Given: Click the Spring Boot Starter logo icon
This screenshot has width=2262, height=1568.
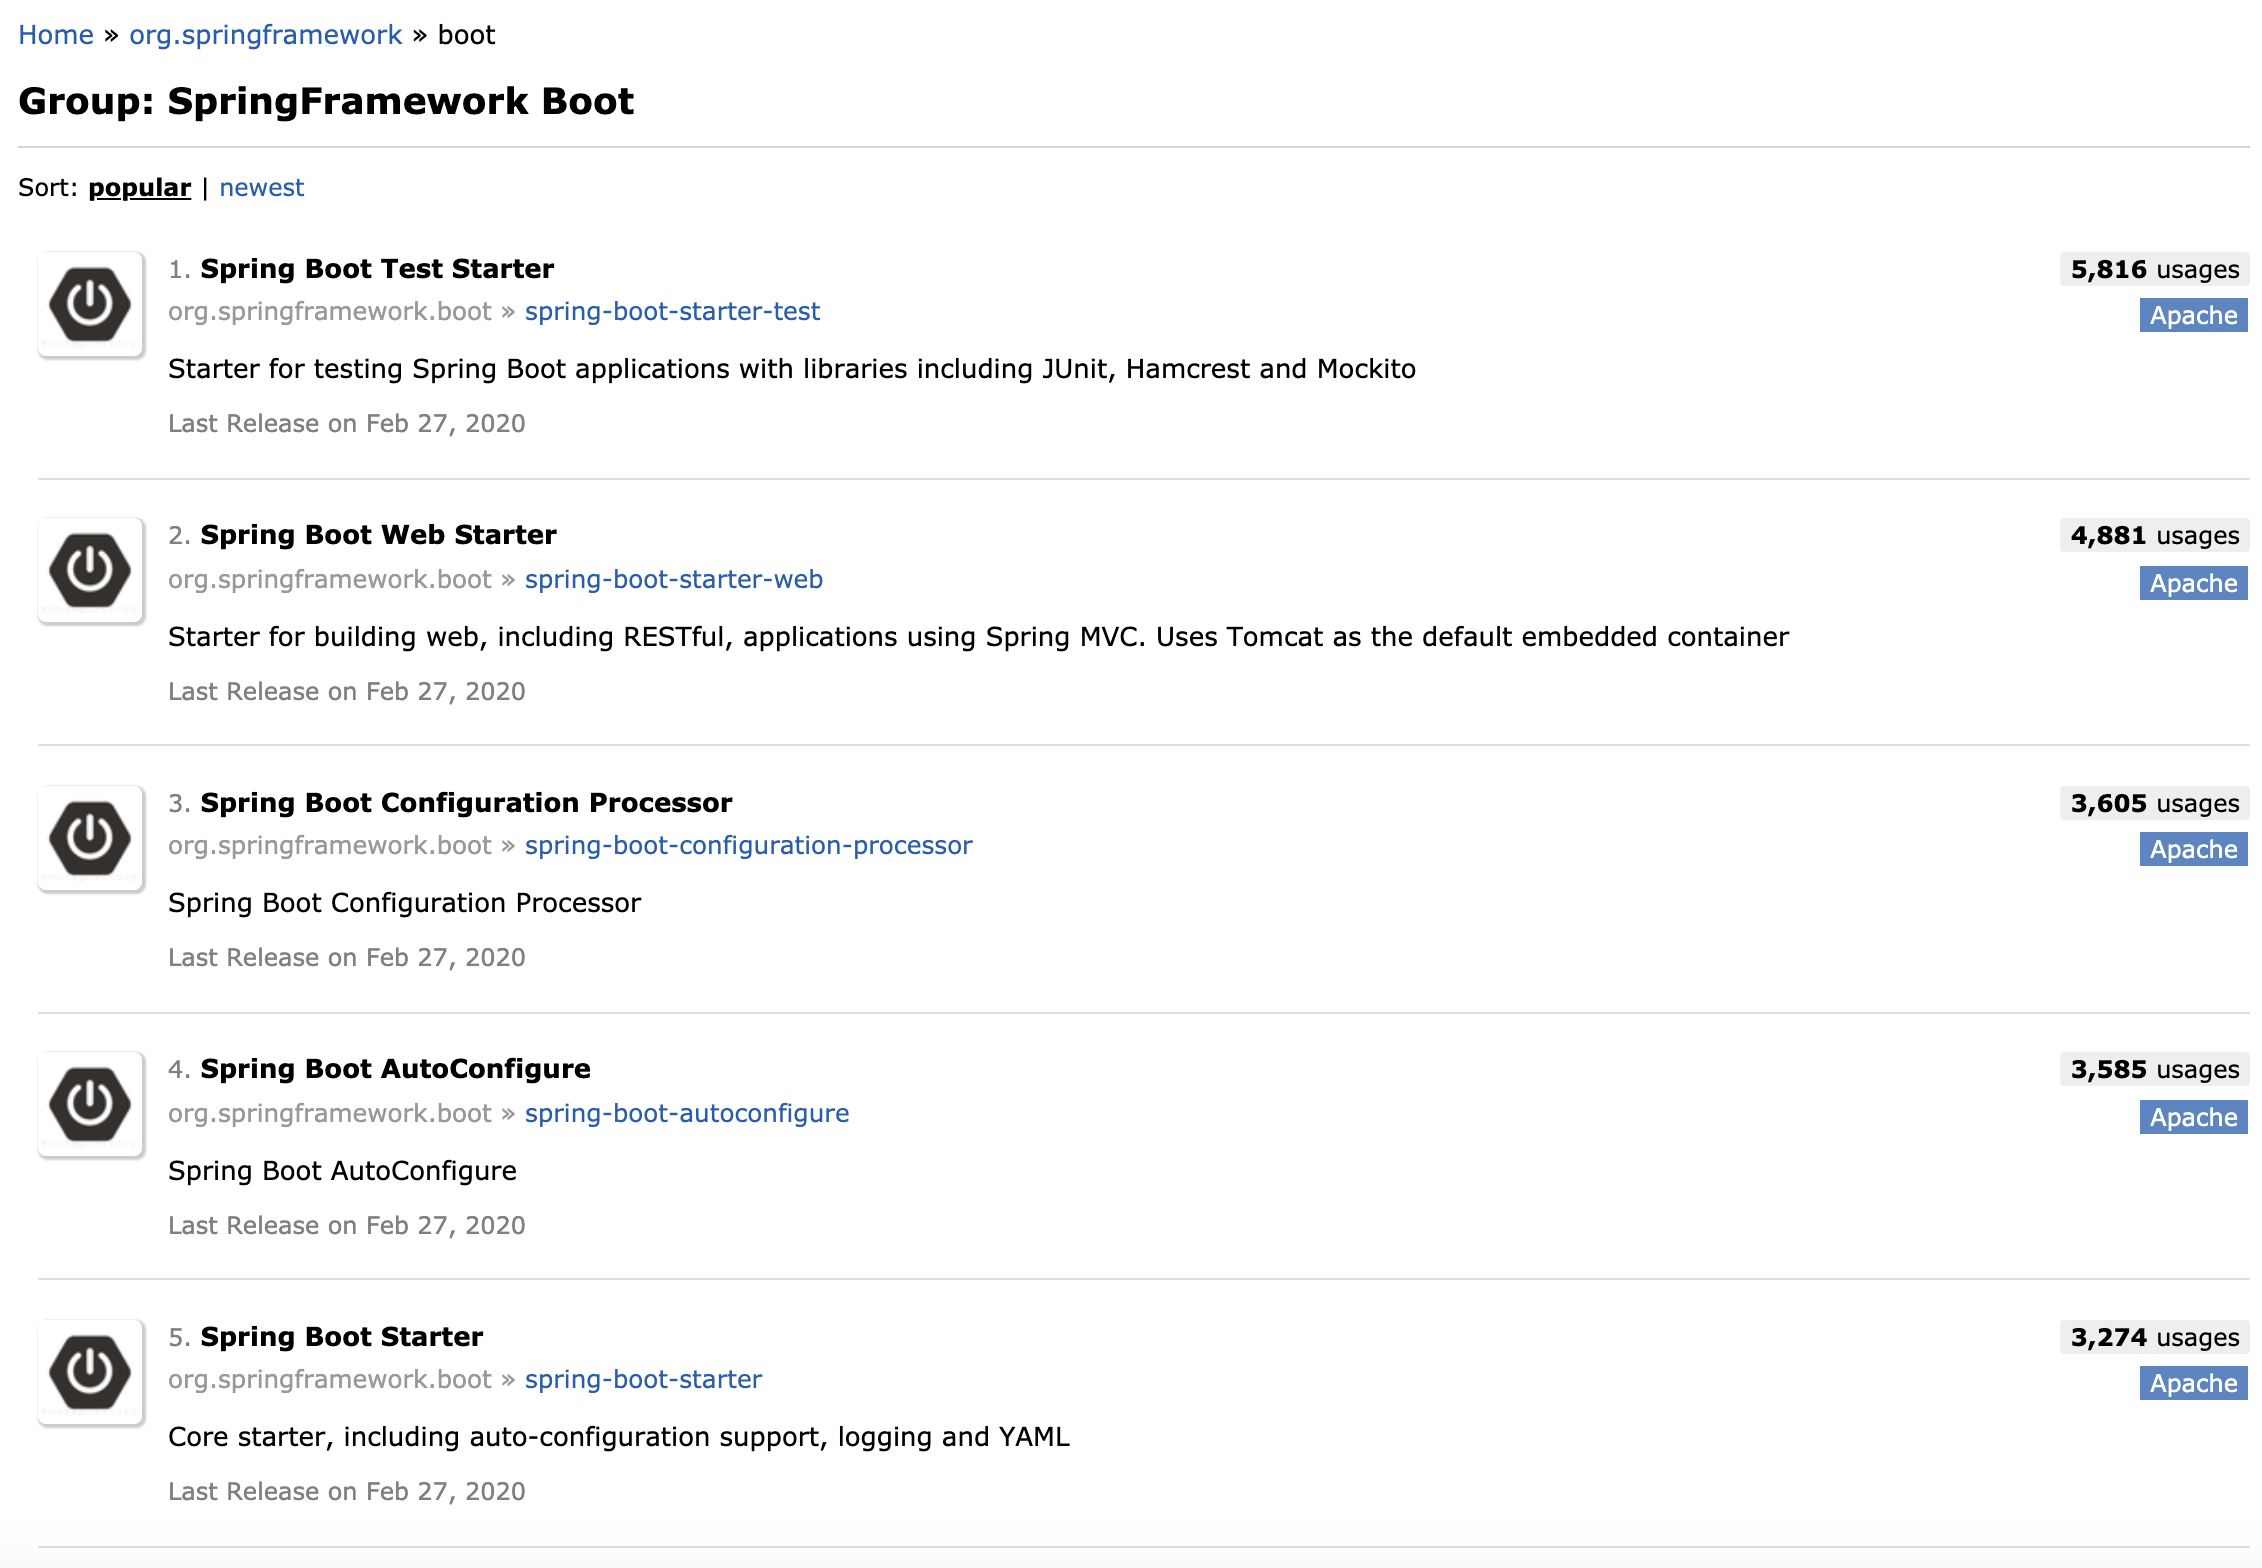Looking at the screenshot, I should [x=90, y=1372].
